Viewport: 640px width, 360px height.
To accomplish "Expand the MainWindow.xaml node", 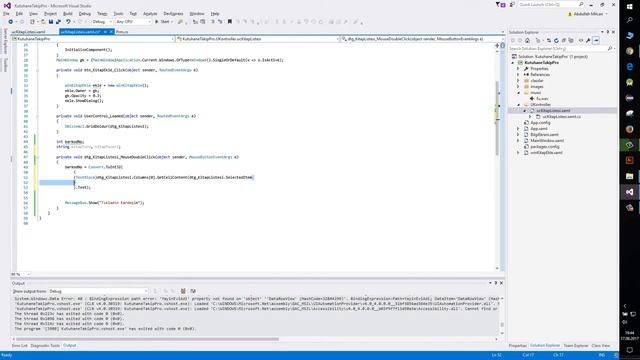I will click(x=519, y=140).
